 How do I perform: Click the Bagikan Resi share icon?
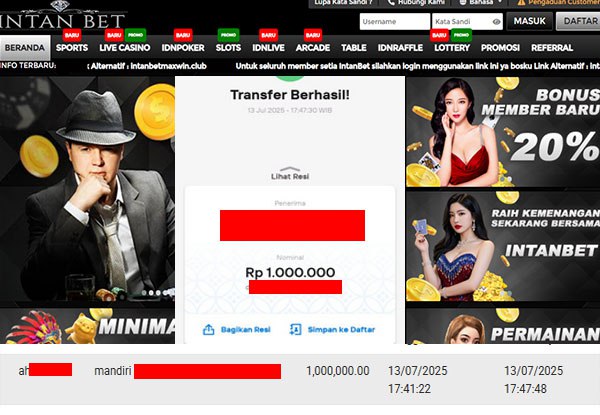click(209, 330)
